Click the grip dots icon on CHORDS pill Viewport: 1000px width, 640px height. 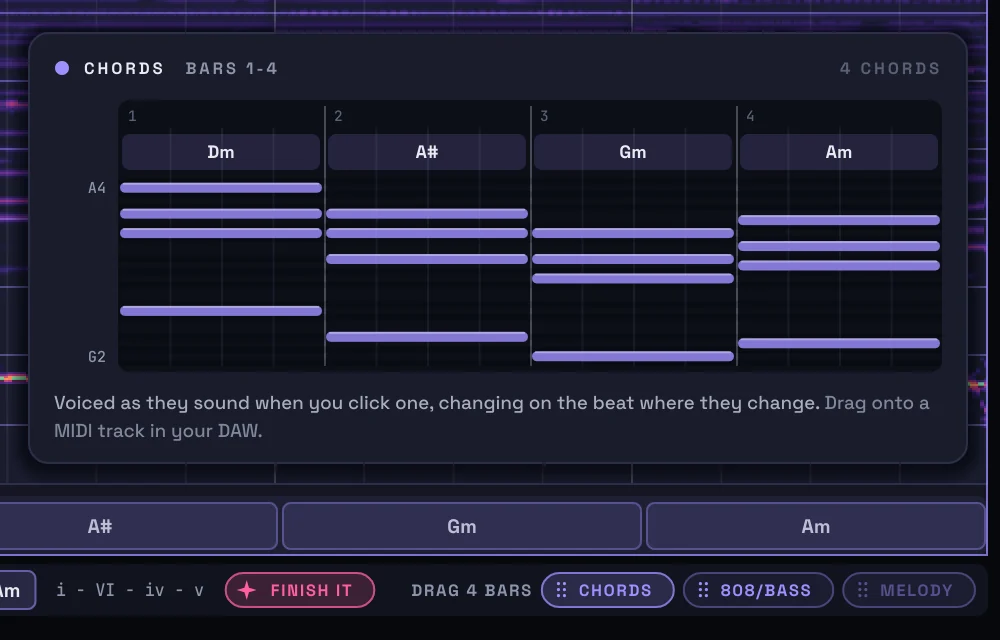tap(561, 590)
